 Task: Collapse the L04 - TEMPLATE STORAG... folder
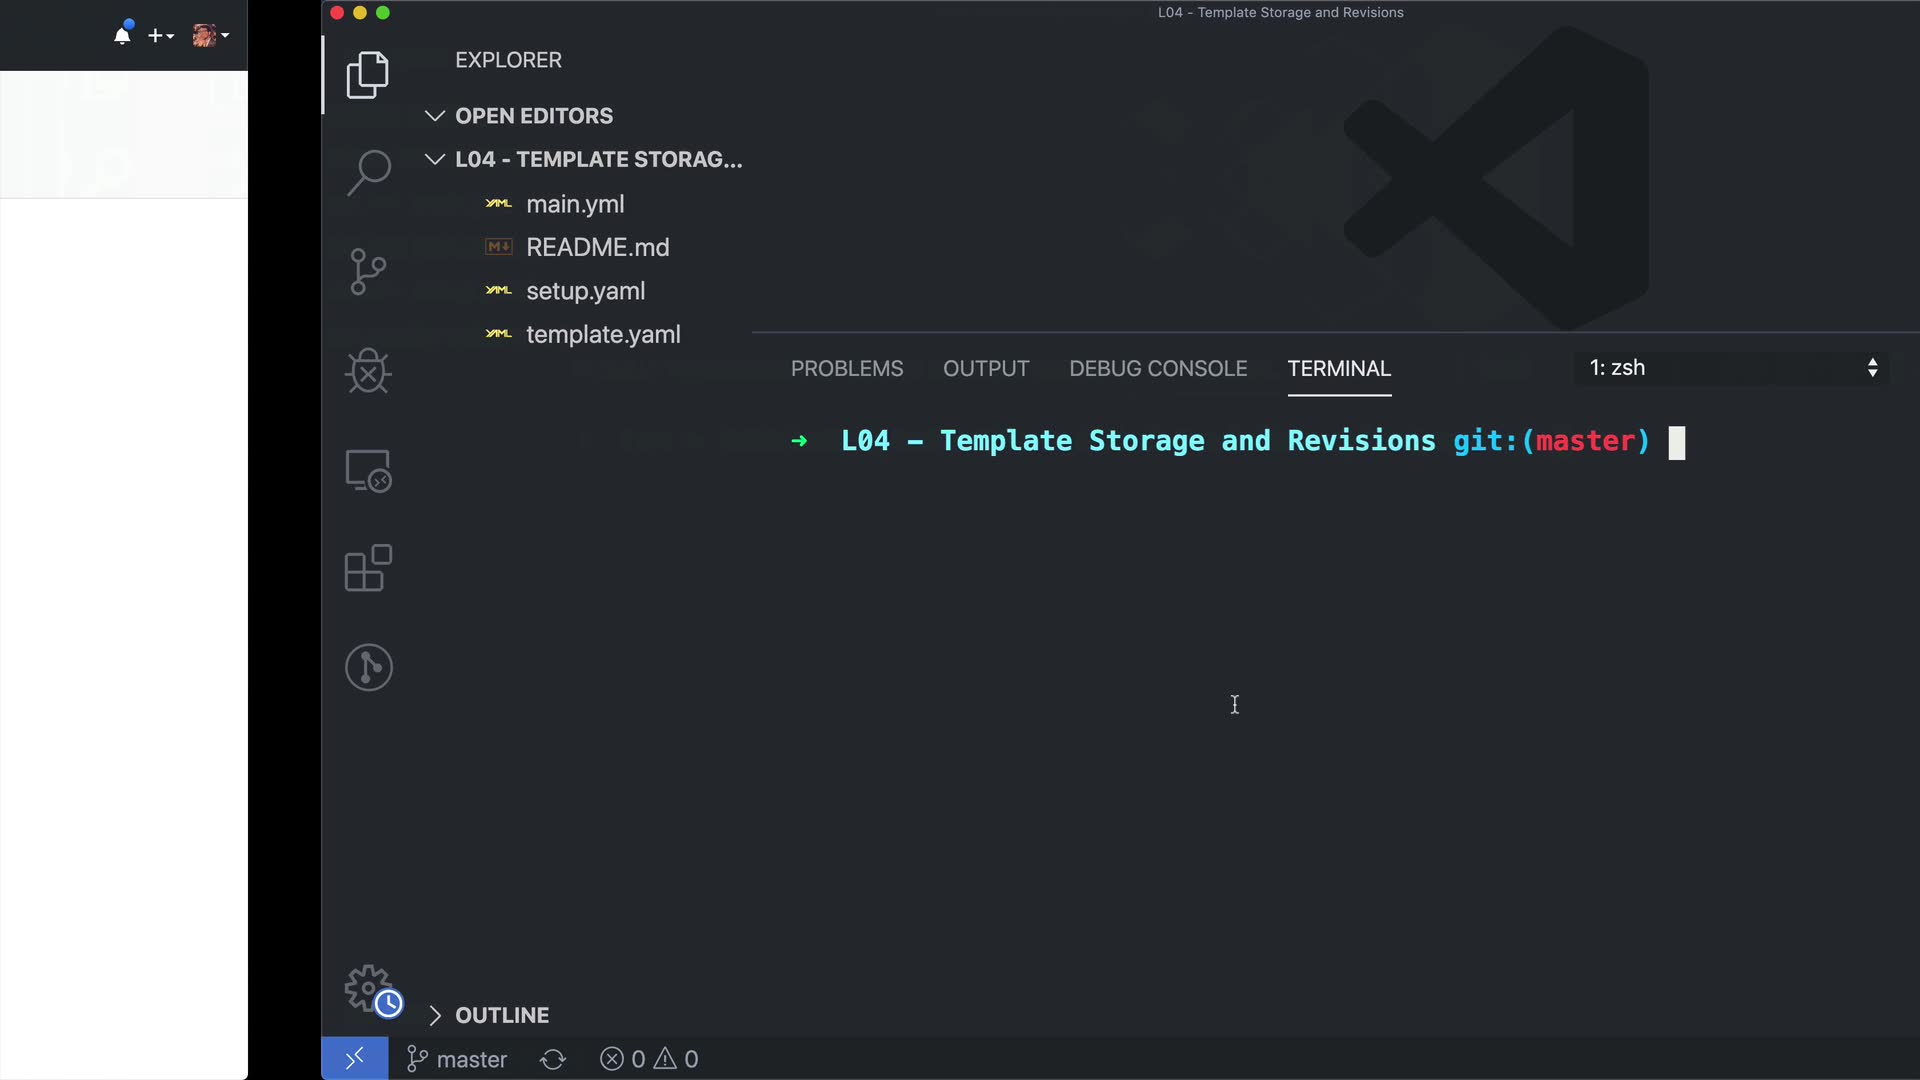(x=434, y=160)
